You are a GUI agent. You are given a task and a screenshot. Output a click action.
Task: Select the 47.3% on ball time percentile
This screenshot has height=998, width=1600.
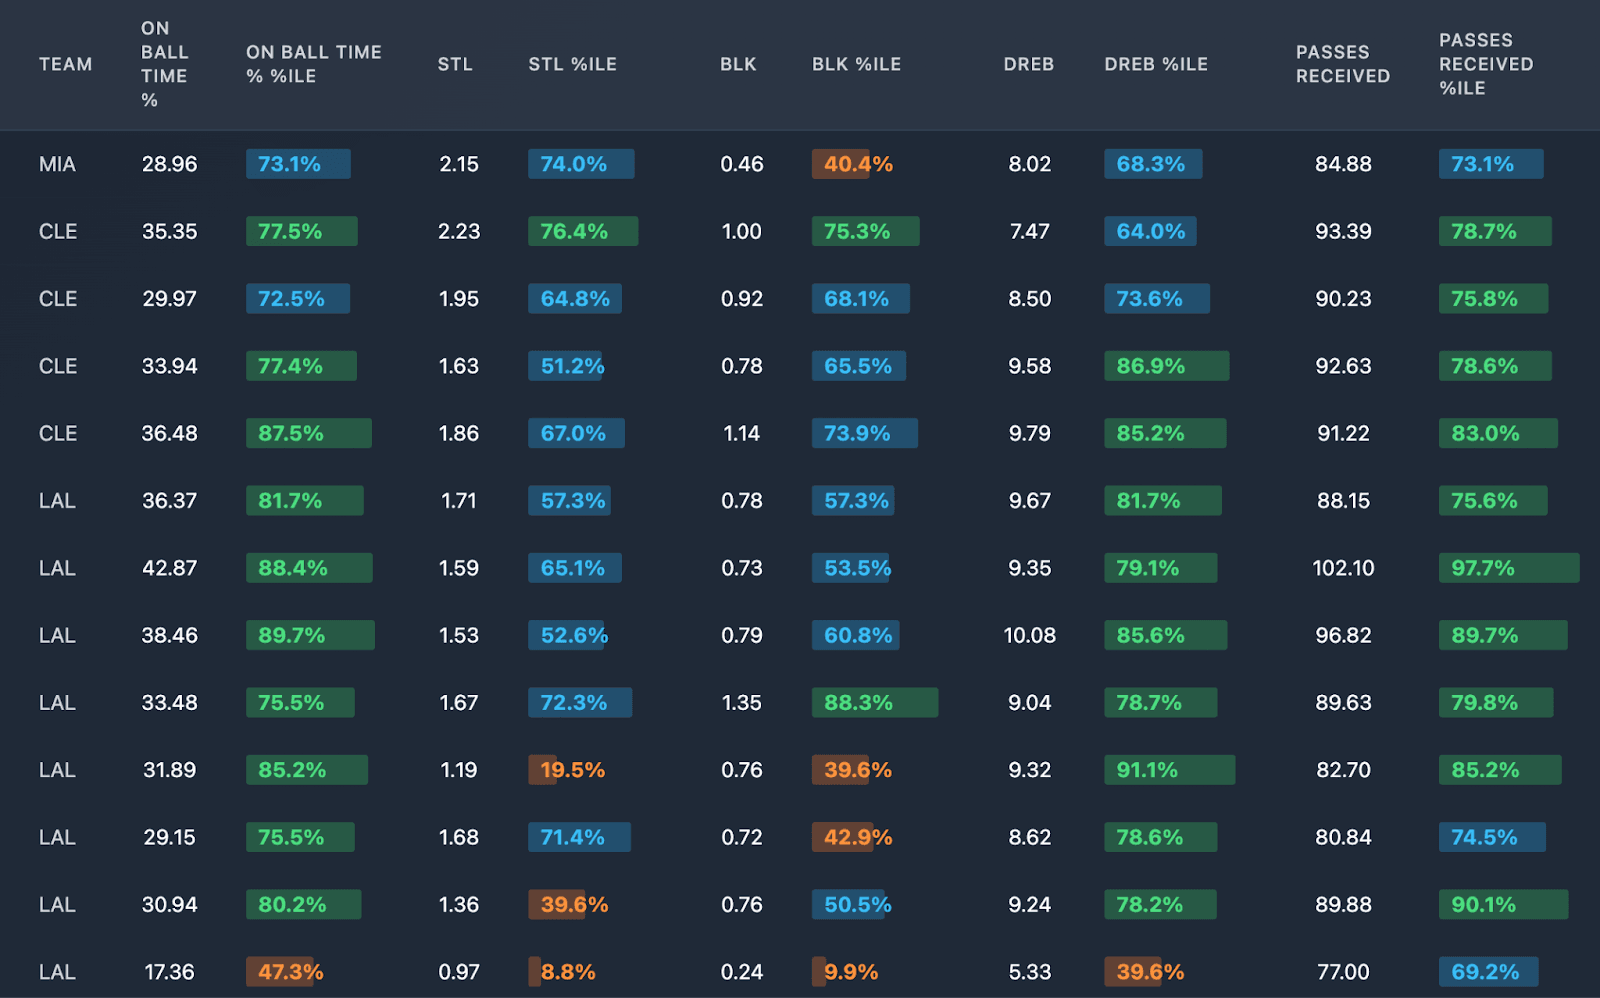(x=290, y=972)
